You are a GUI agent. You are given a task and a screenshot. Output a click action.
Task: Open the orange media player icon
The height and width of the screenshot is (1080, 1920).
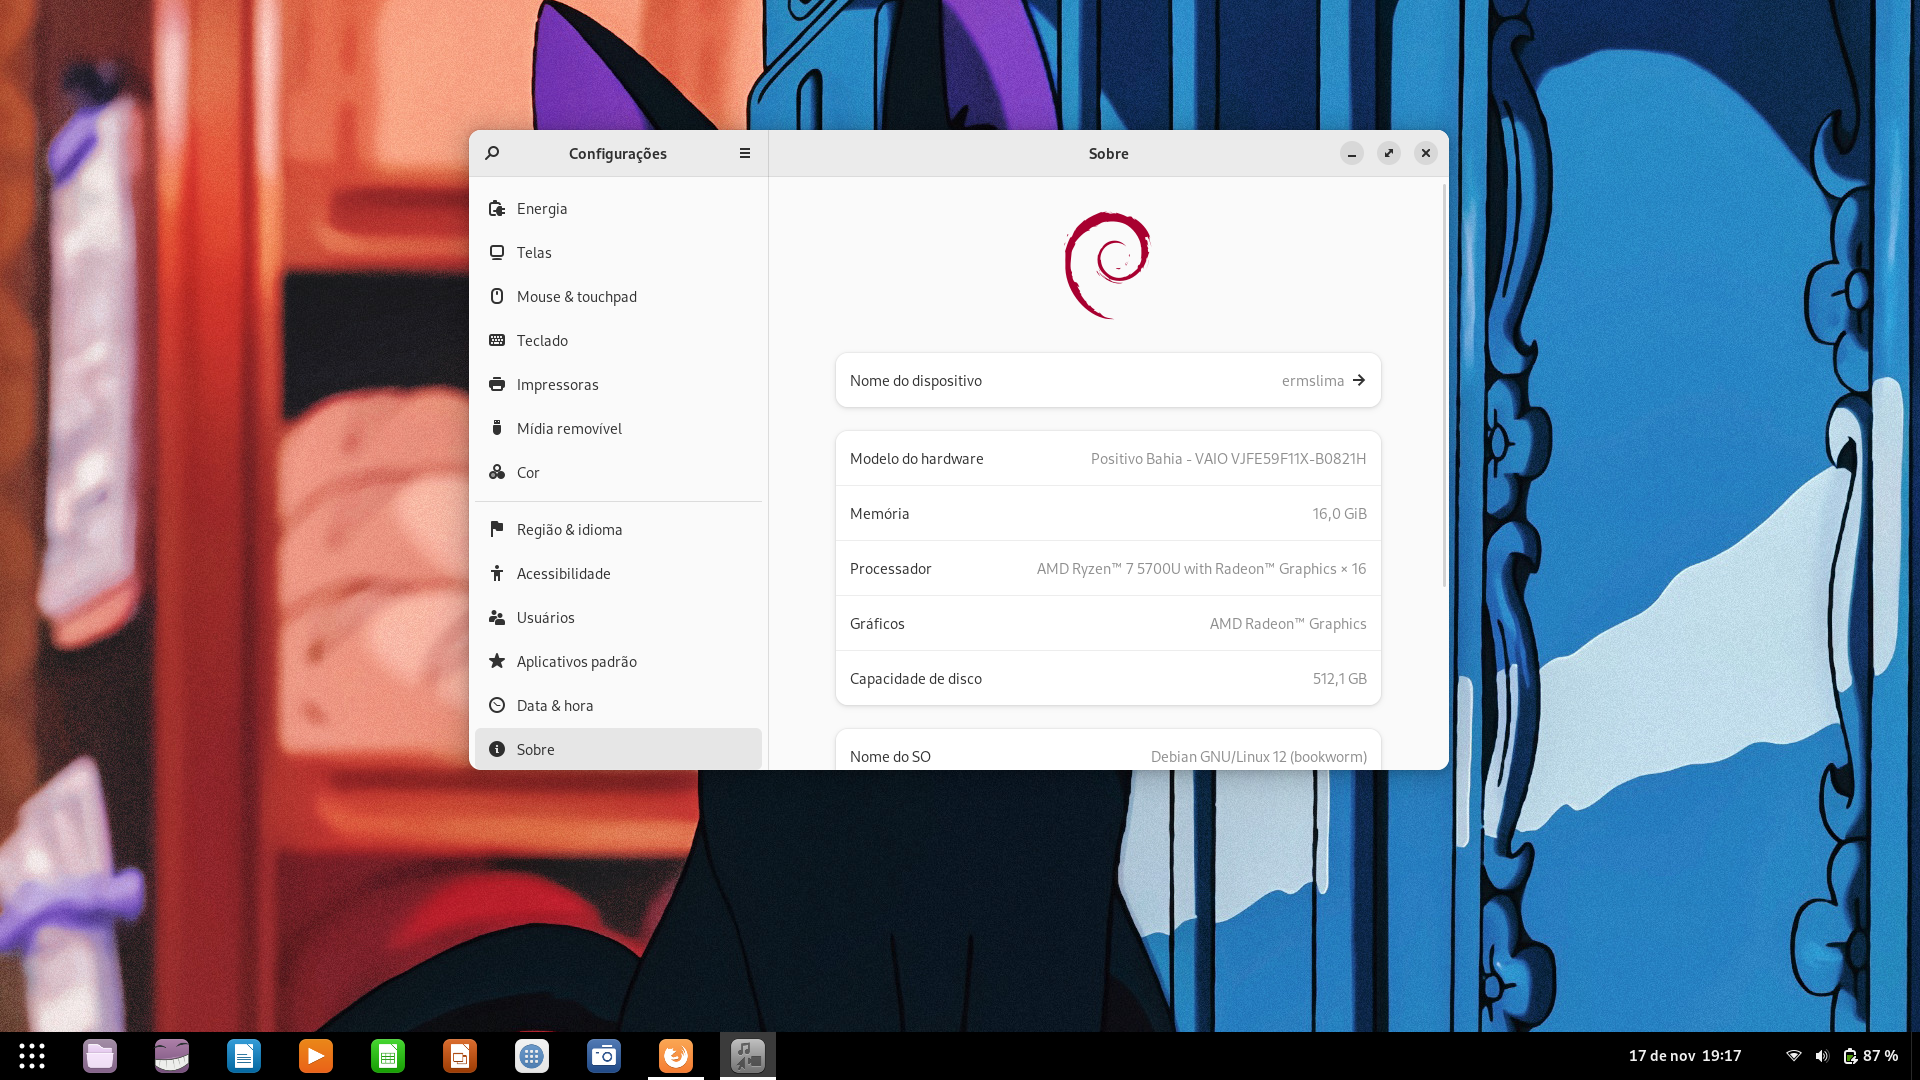(x=316, y=1056)
